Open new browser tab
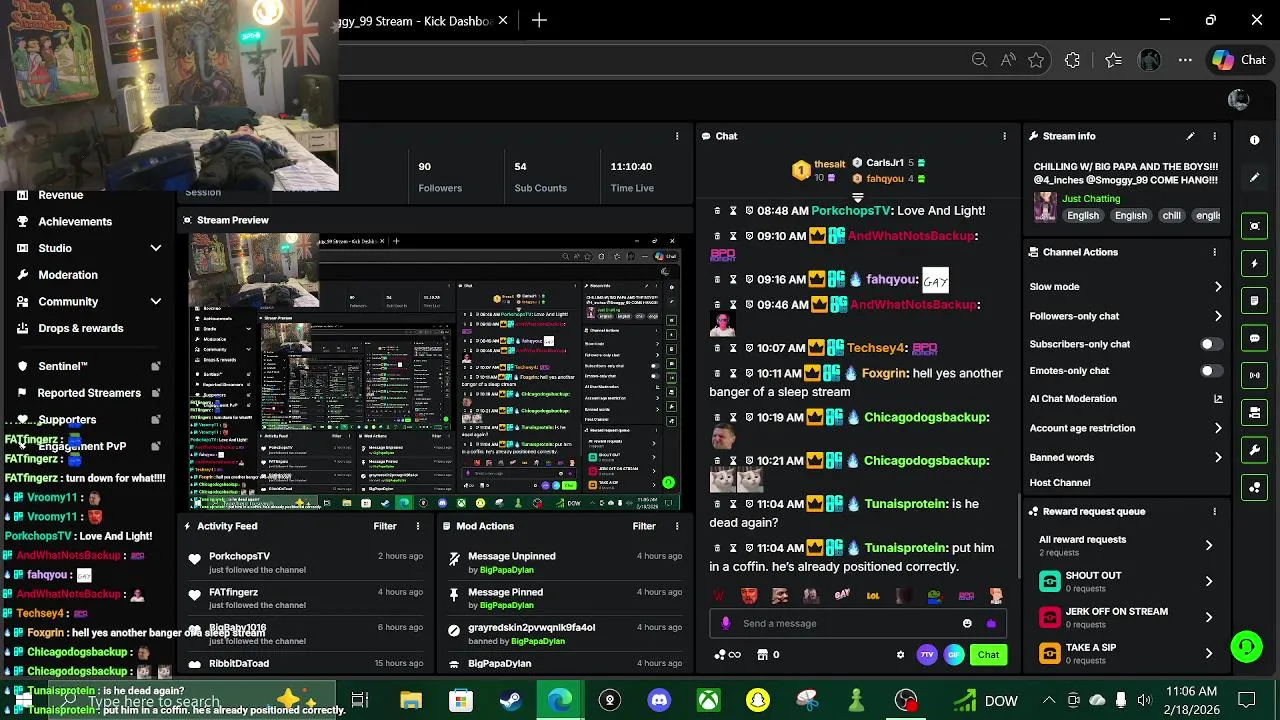The width and height of the screenshot is (1280, 720). 539,20
